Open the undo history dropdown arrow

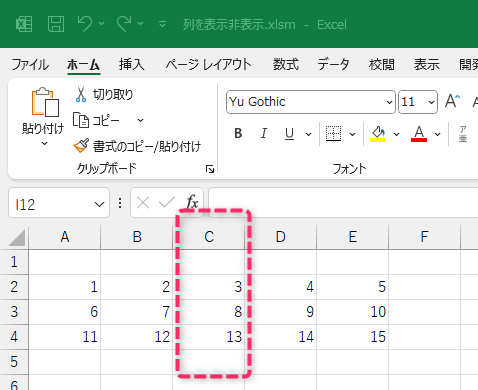point(101,24)
